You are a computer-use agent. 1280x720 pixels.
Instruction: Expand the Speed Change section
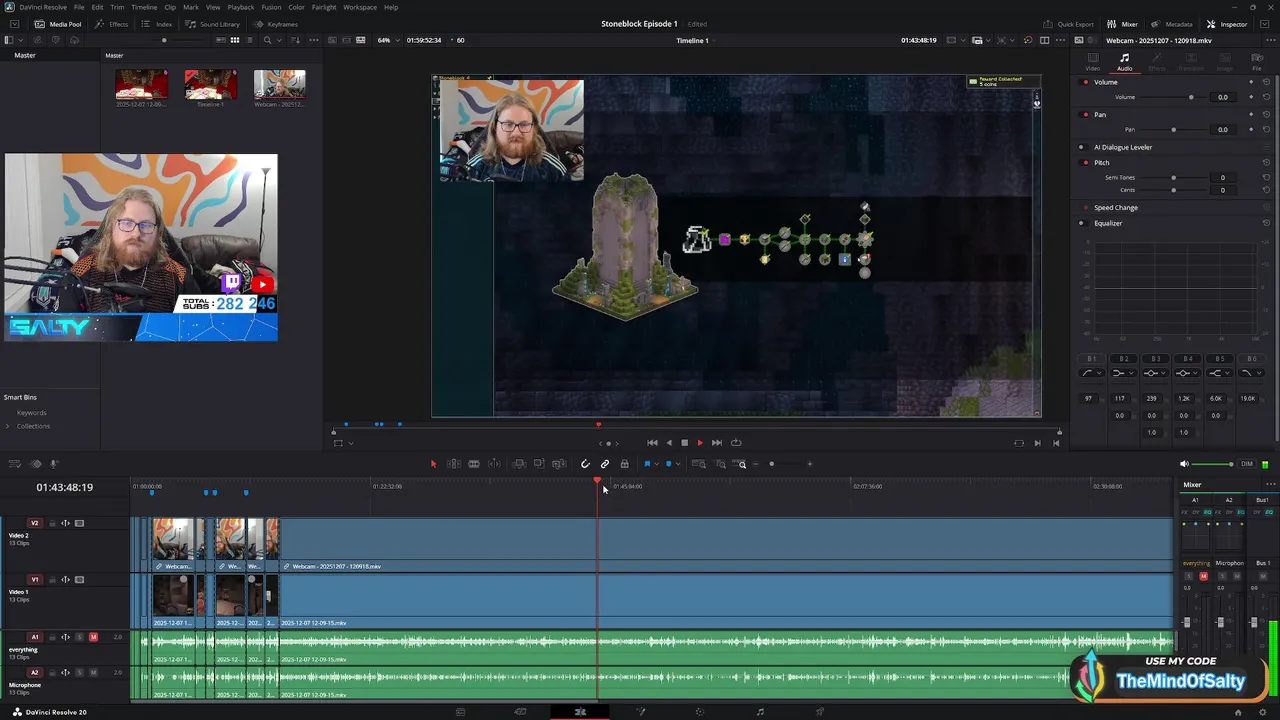click(1116, 208)
